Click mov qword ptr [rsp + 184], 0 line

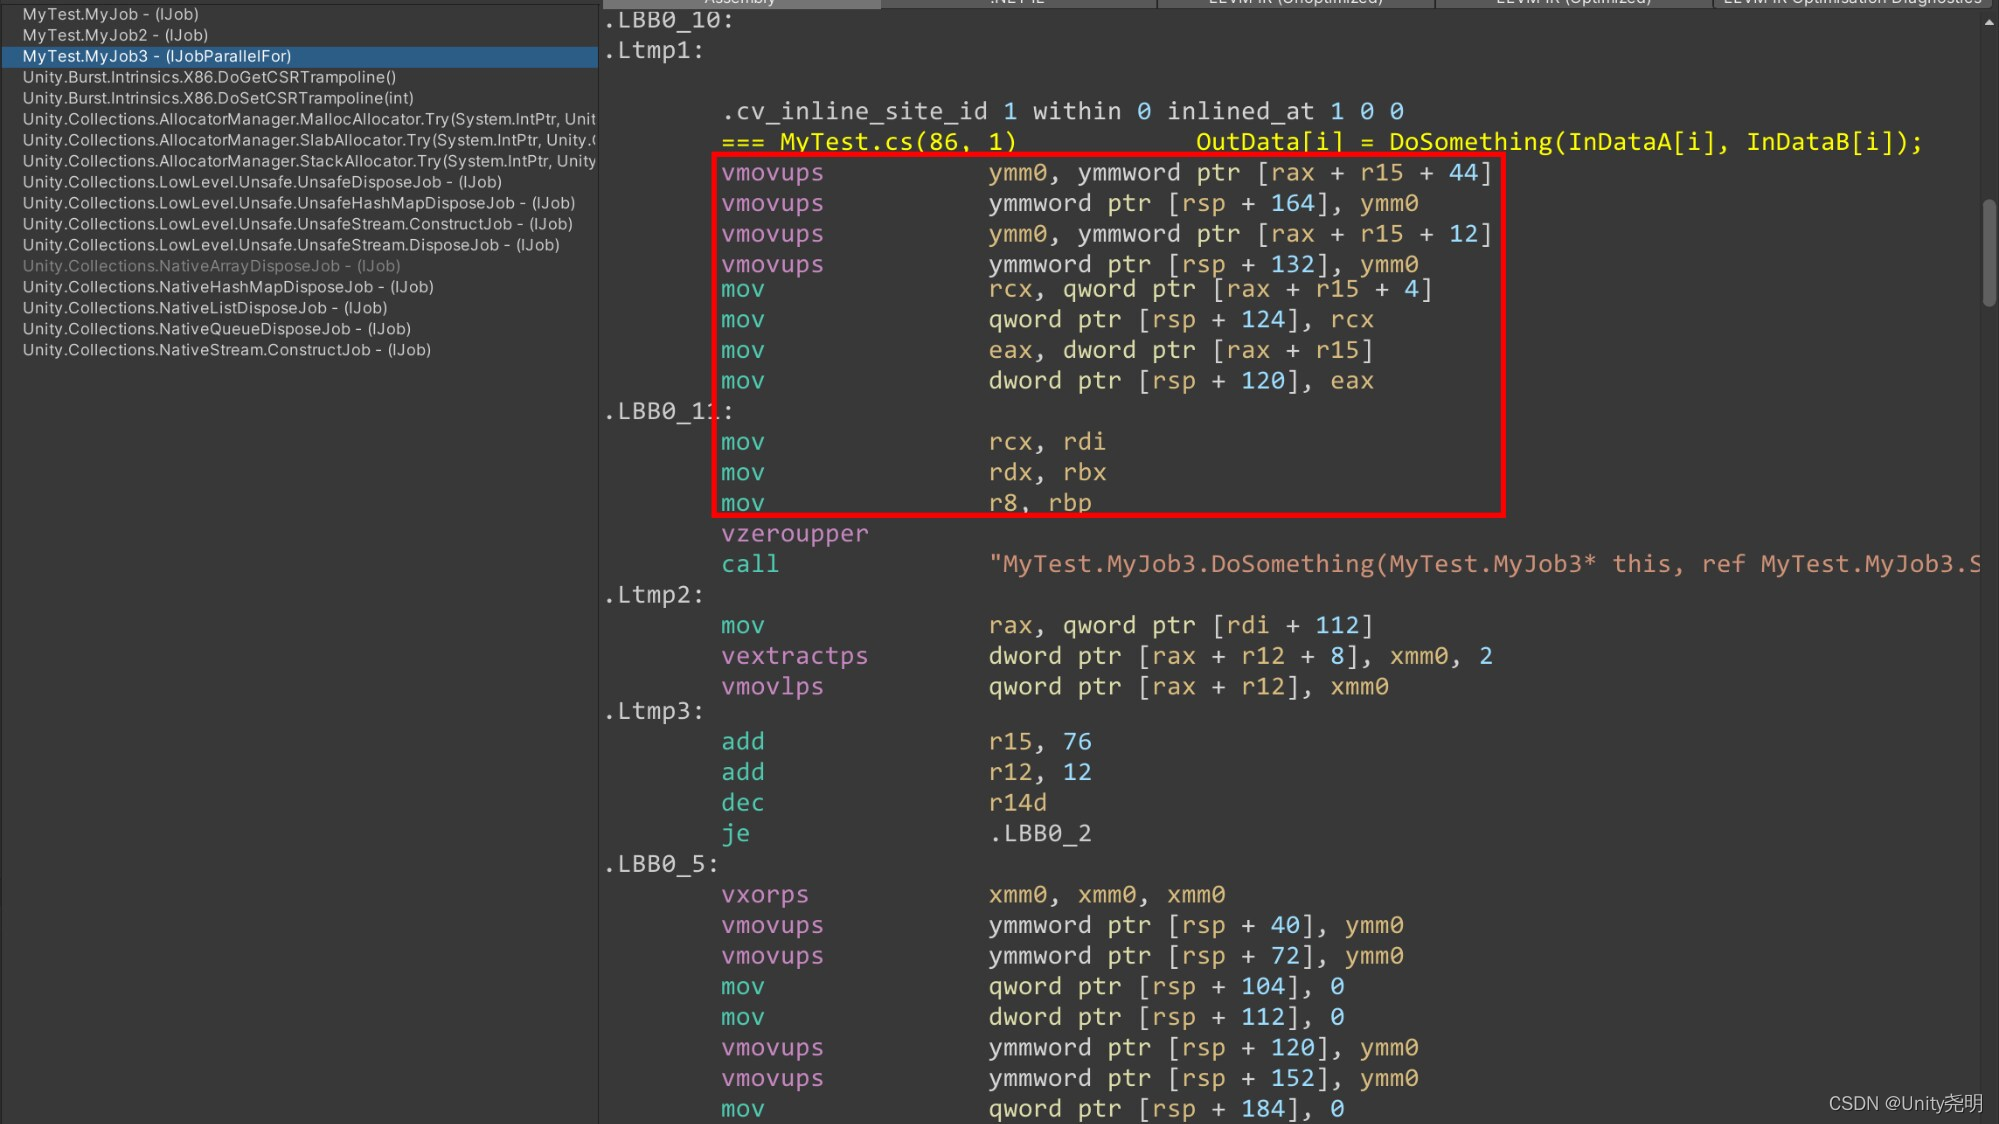[1033, 1109]
